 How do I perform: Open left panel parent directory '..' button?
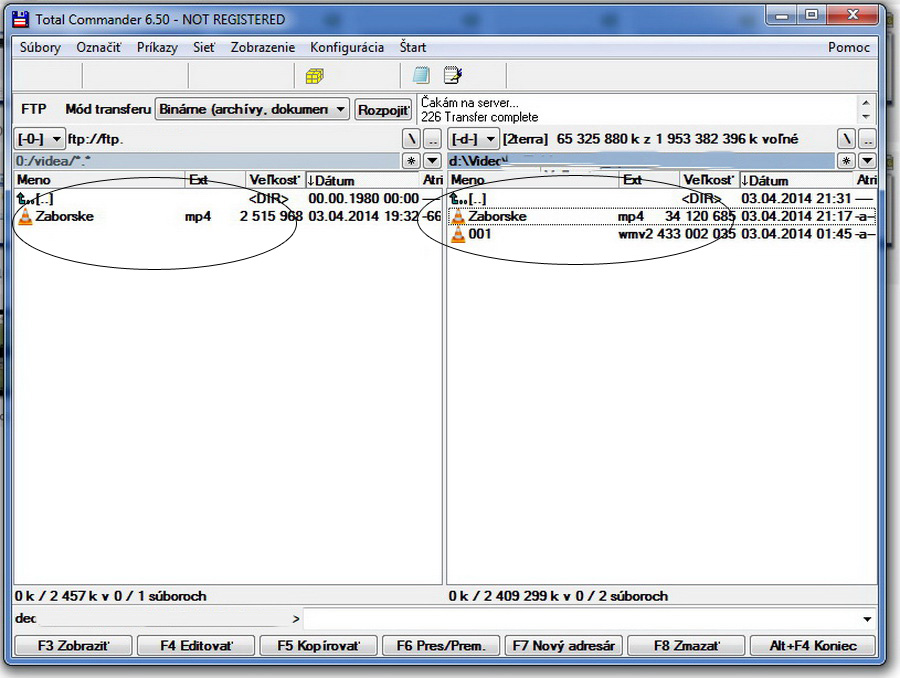432,139
